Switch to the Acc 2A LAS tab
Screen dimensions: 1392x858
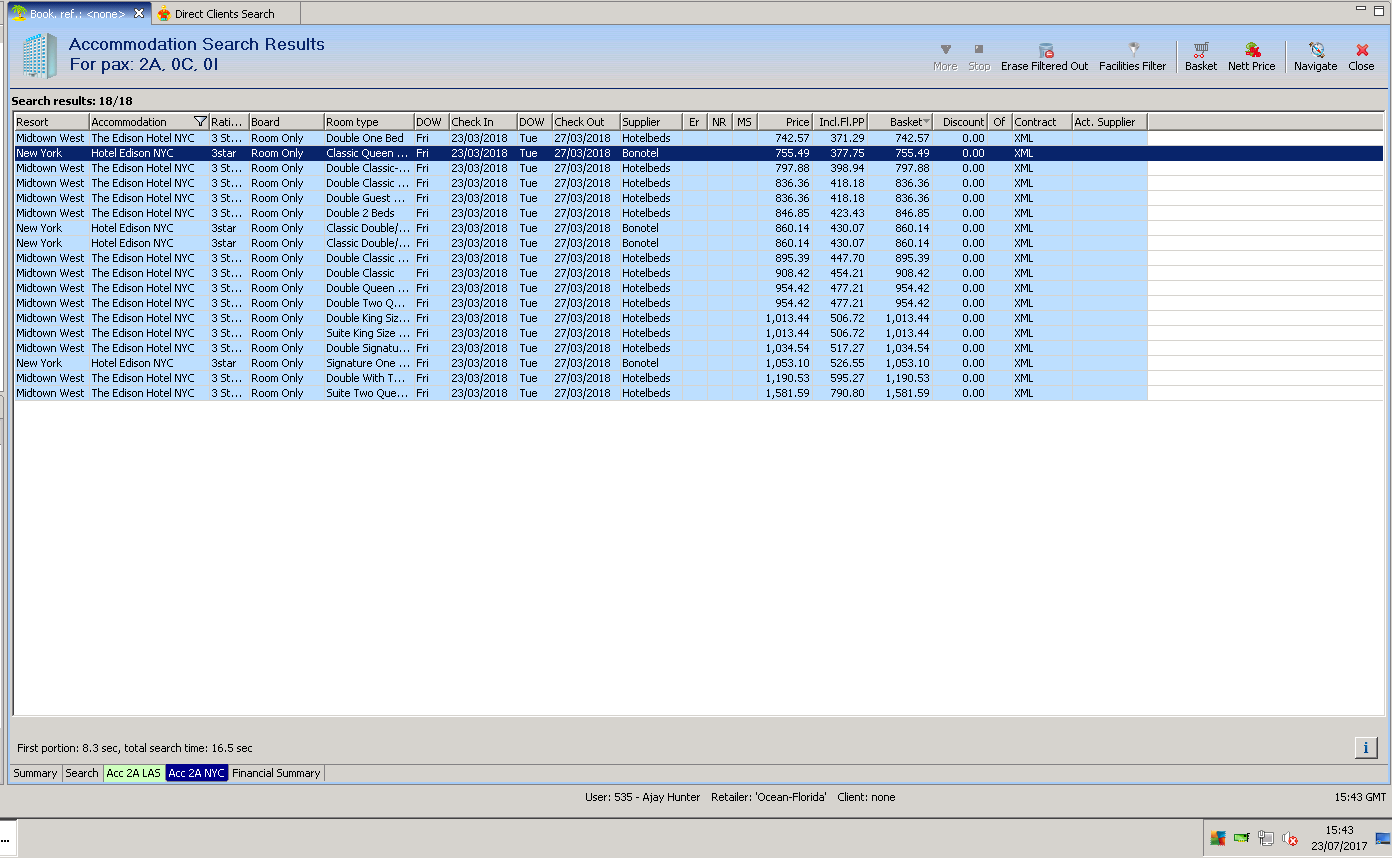(133, 773)
